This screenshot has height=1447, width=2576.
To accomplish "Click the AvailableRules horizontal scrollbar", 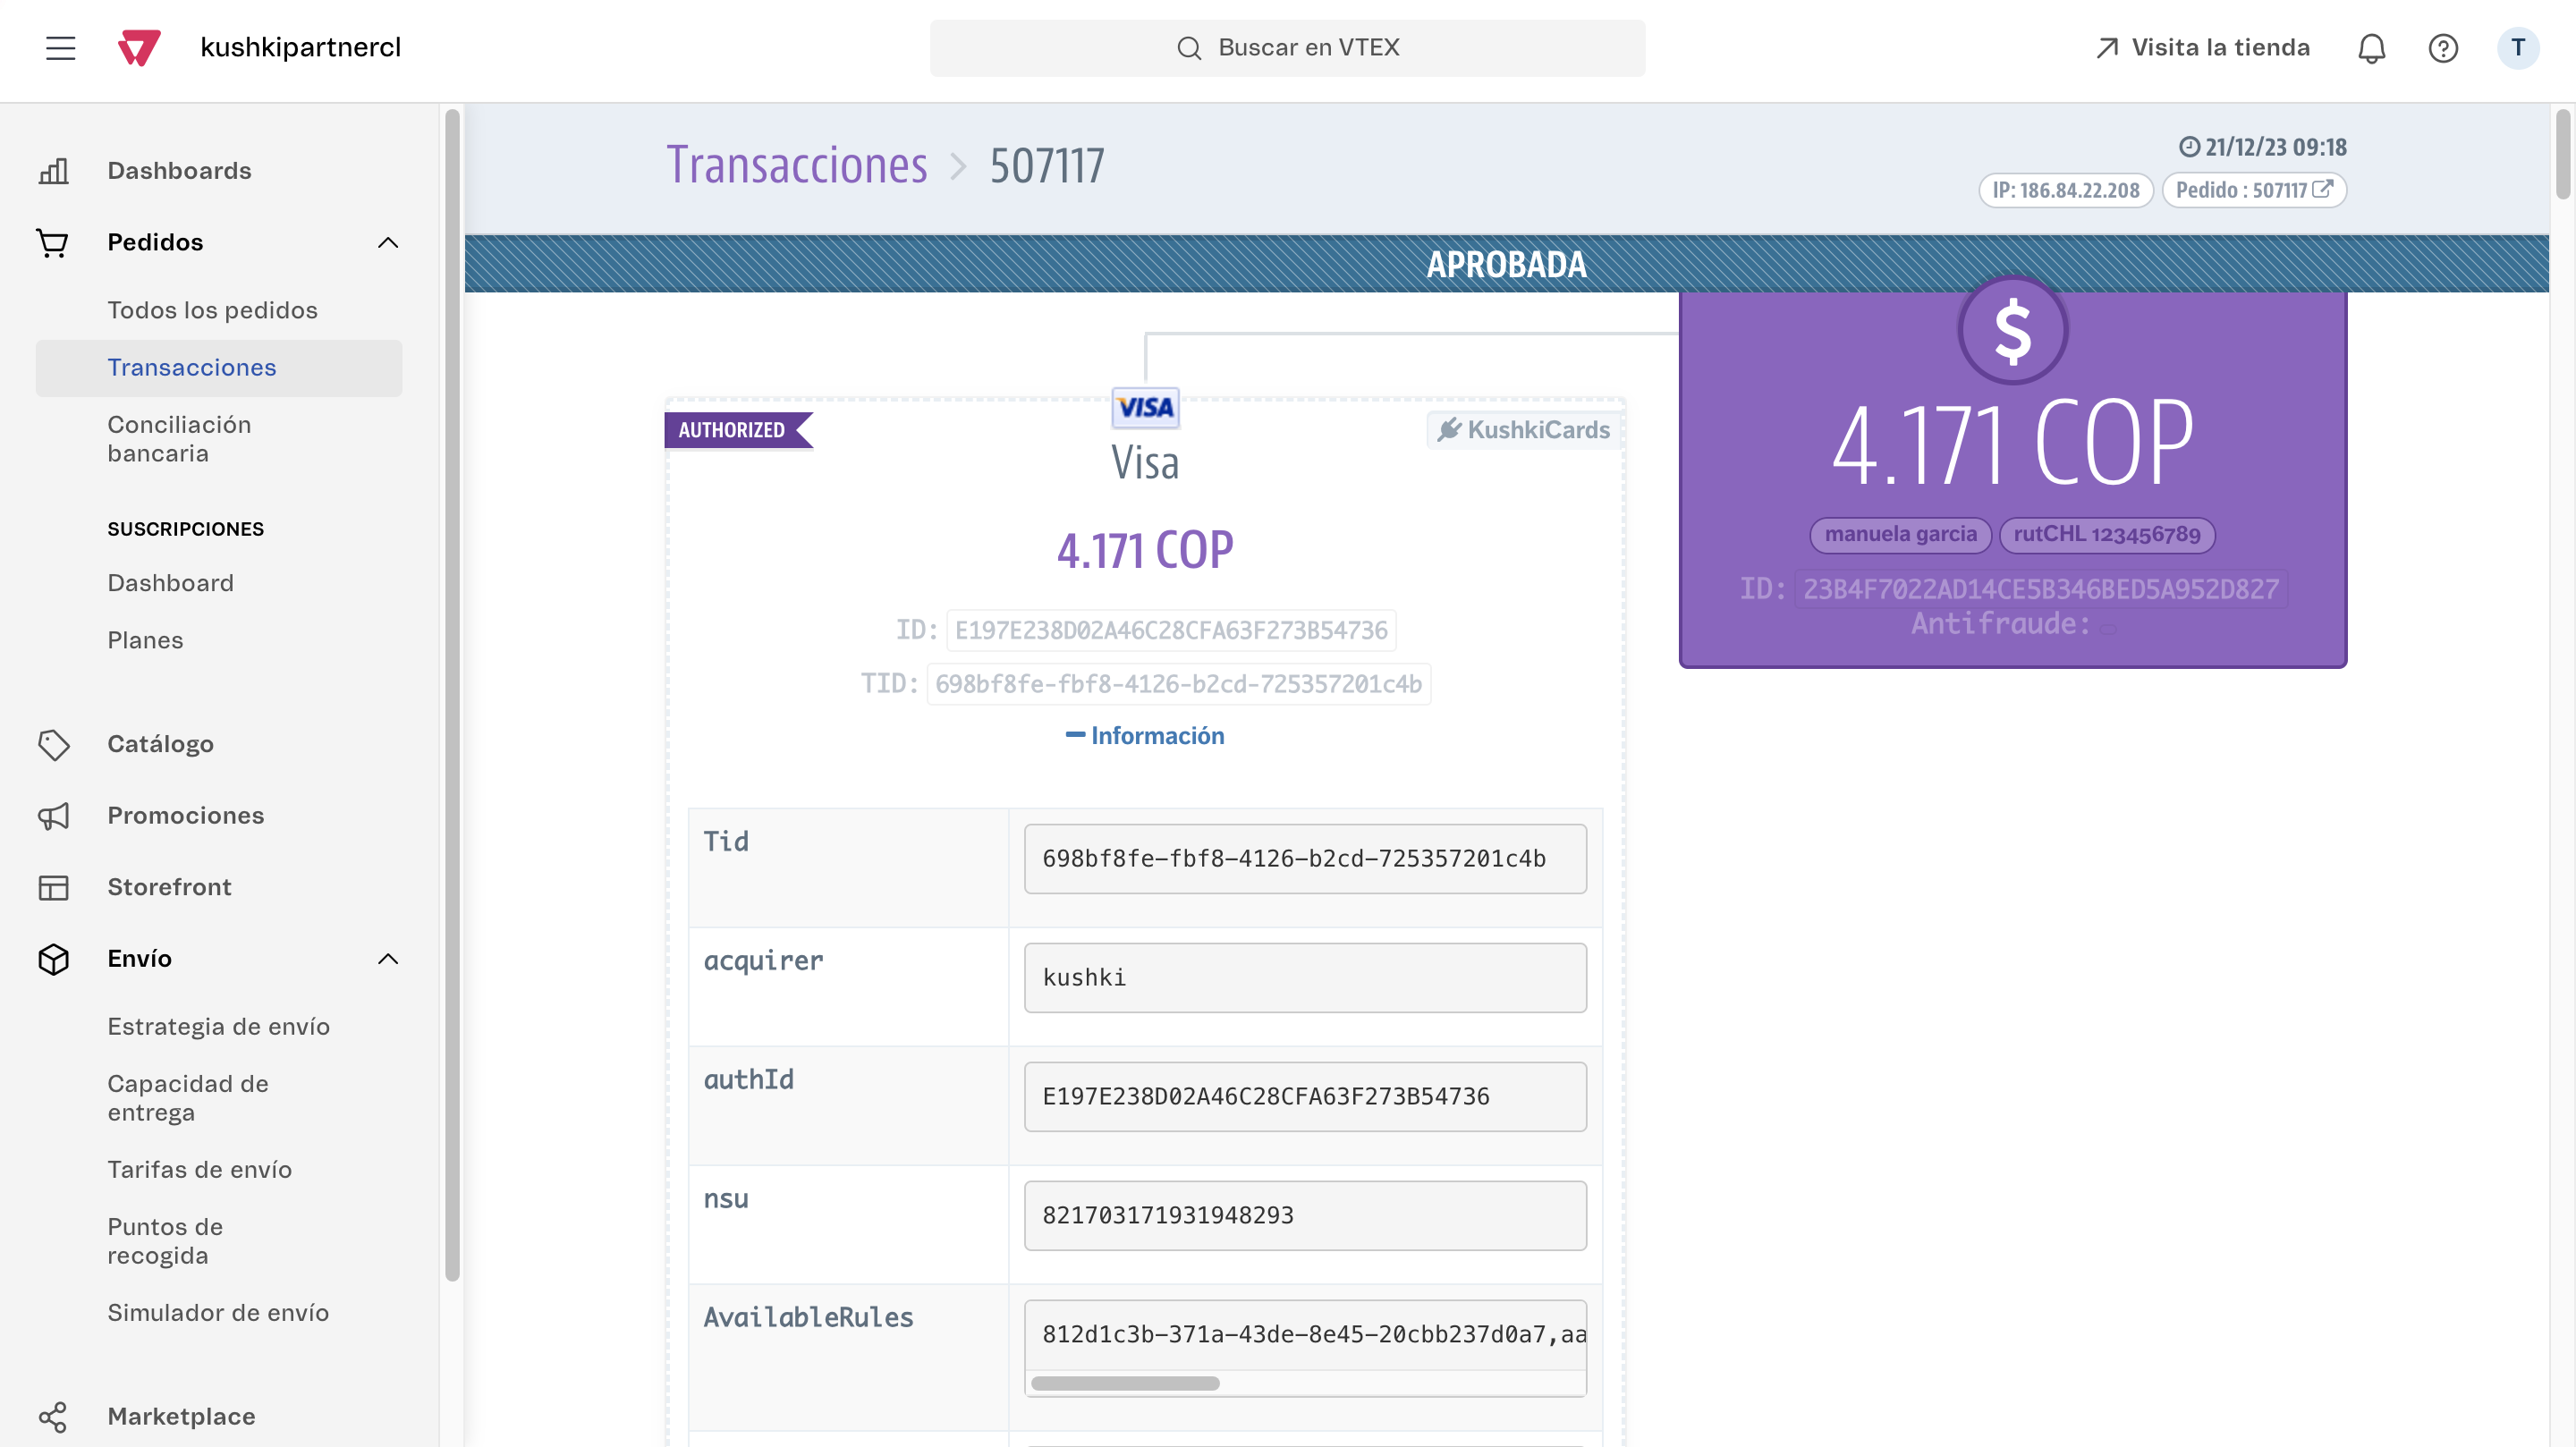I will 1125,1384.
